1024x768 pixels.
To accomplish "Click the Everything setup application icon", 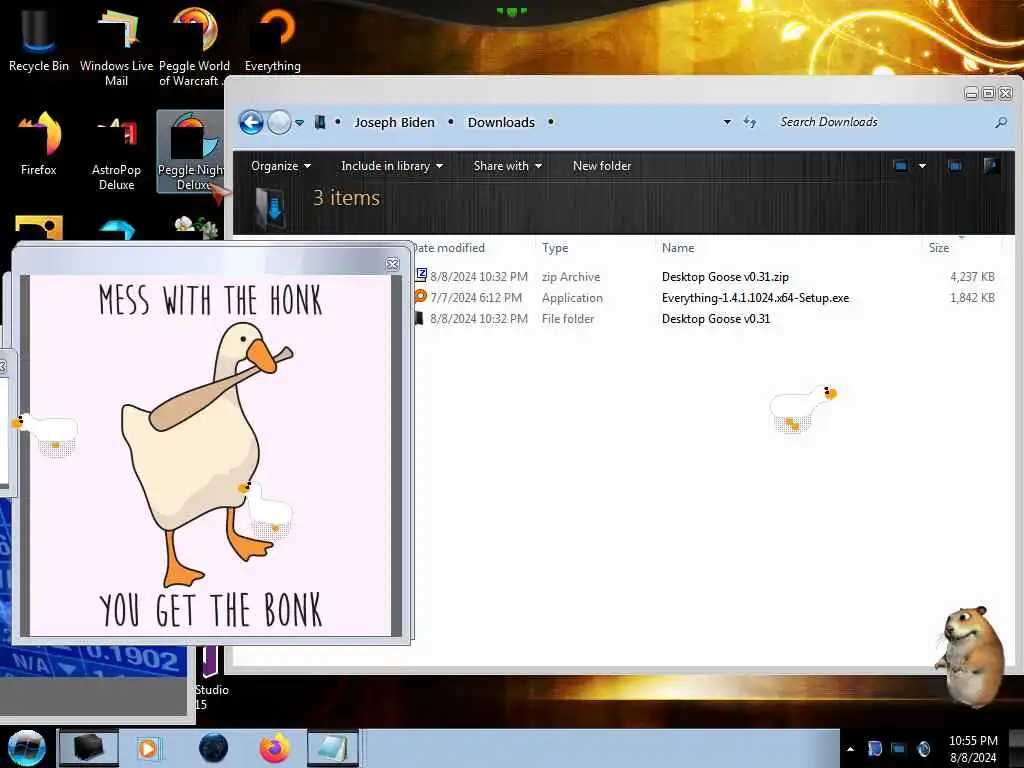I will [421, 296].
